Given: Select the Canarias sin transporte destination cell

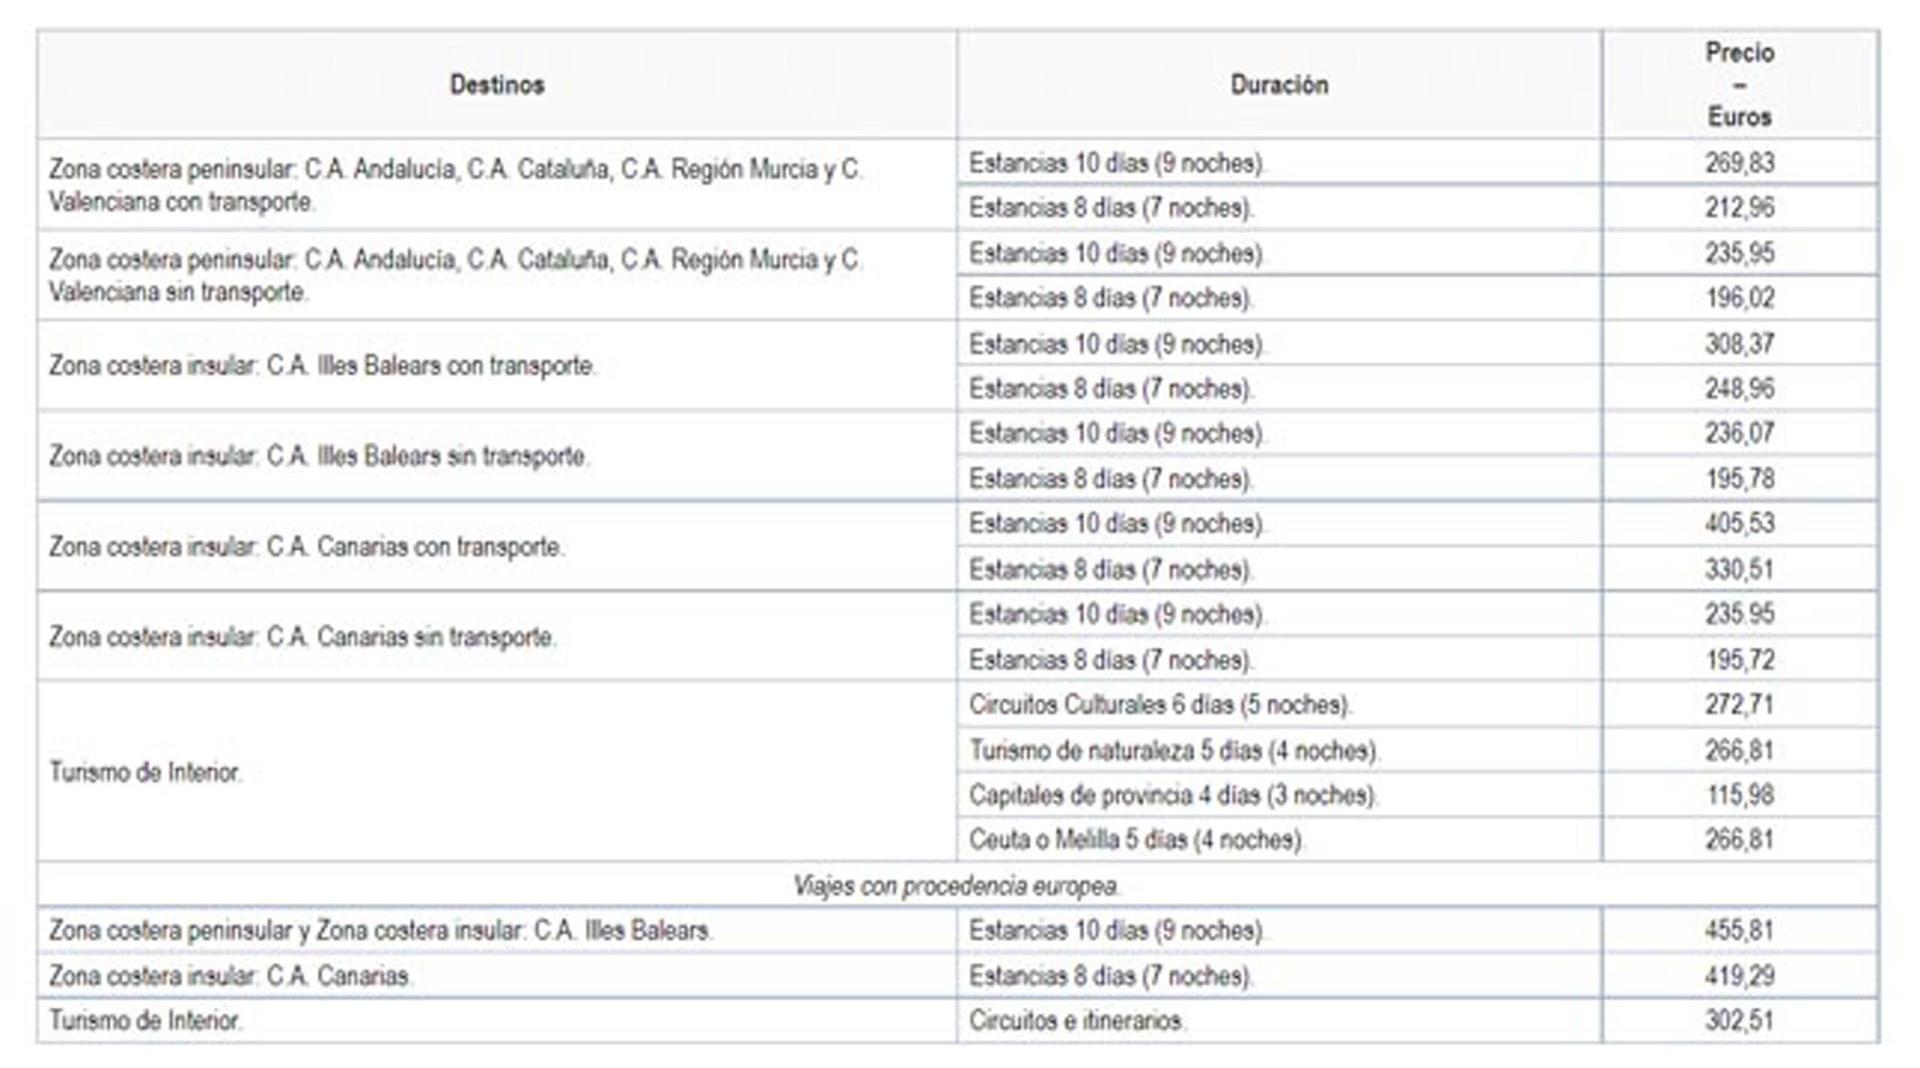Looking at the screenshot, I should pos(497,637).
